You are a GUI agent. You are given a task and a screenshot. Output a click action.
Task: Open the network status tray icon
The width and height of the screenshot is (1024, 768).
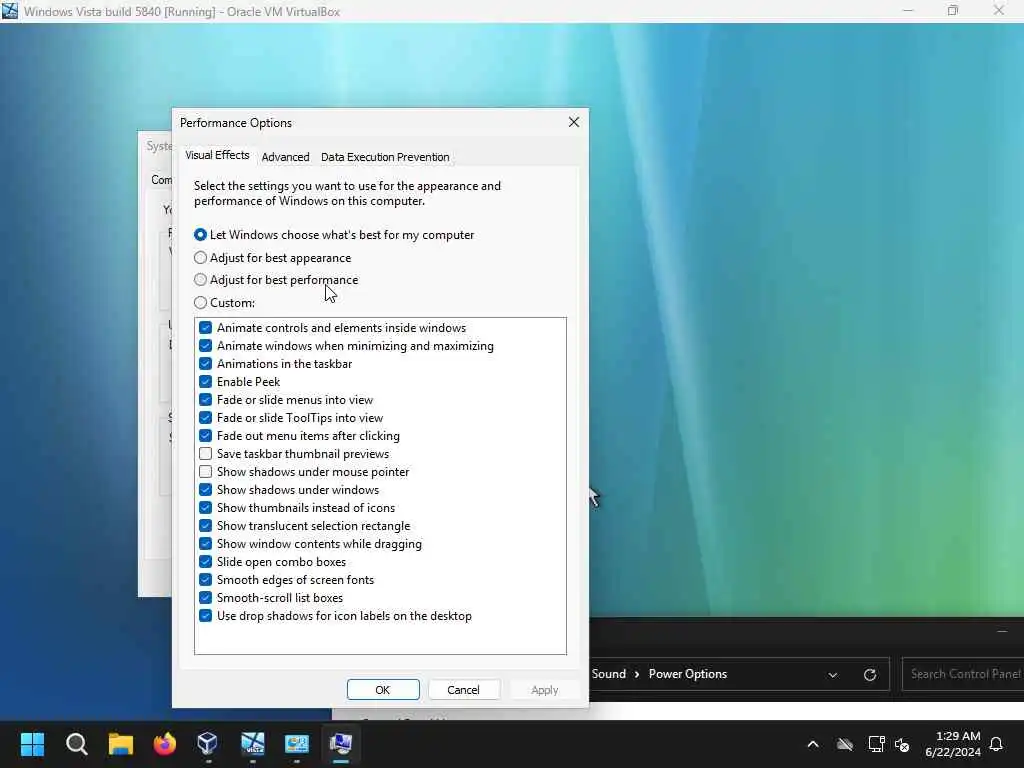876,744
